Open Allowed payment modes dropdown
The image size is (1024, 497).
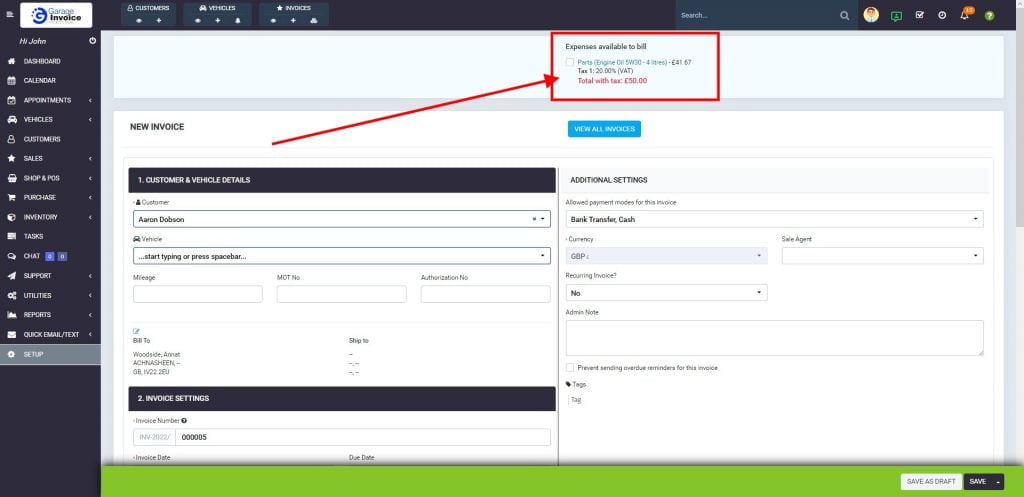click(775, 219)
